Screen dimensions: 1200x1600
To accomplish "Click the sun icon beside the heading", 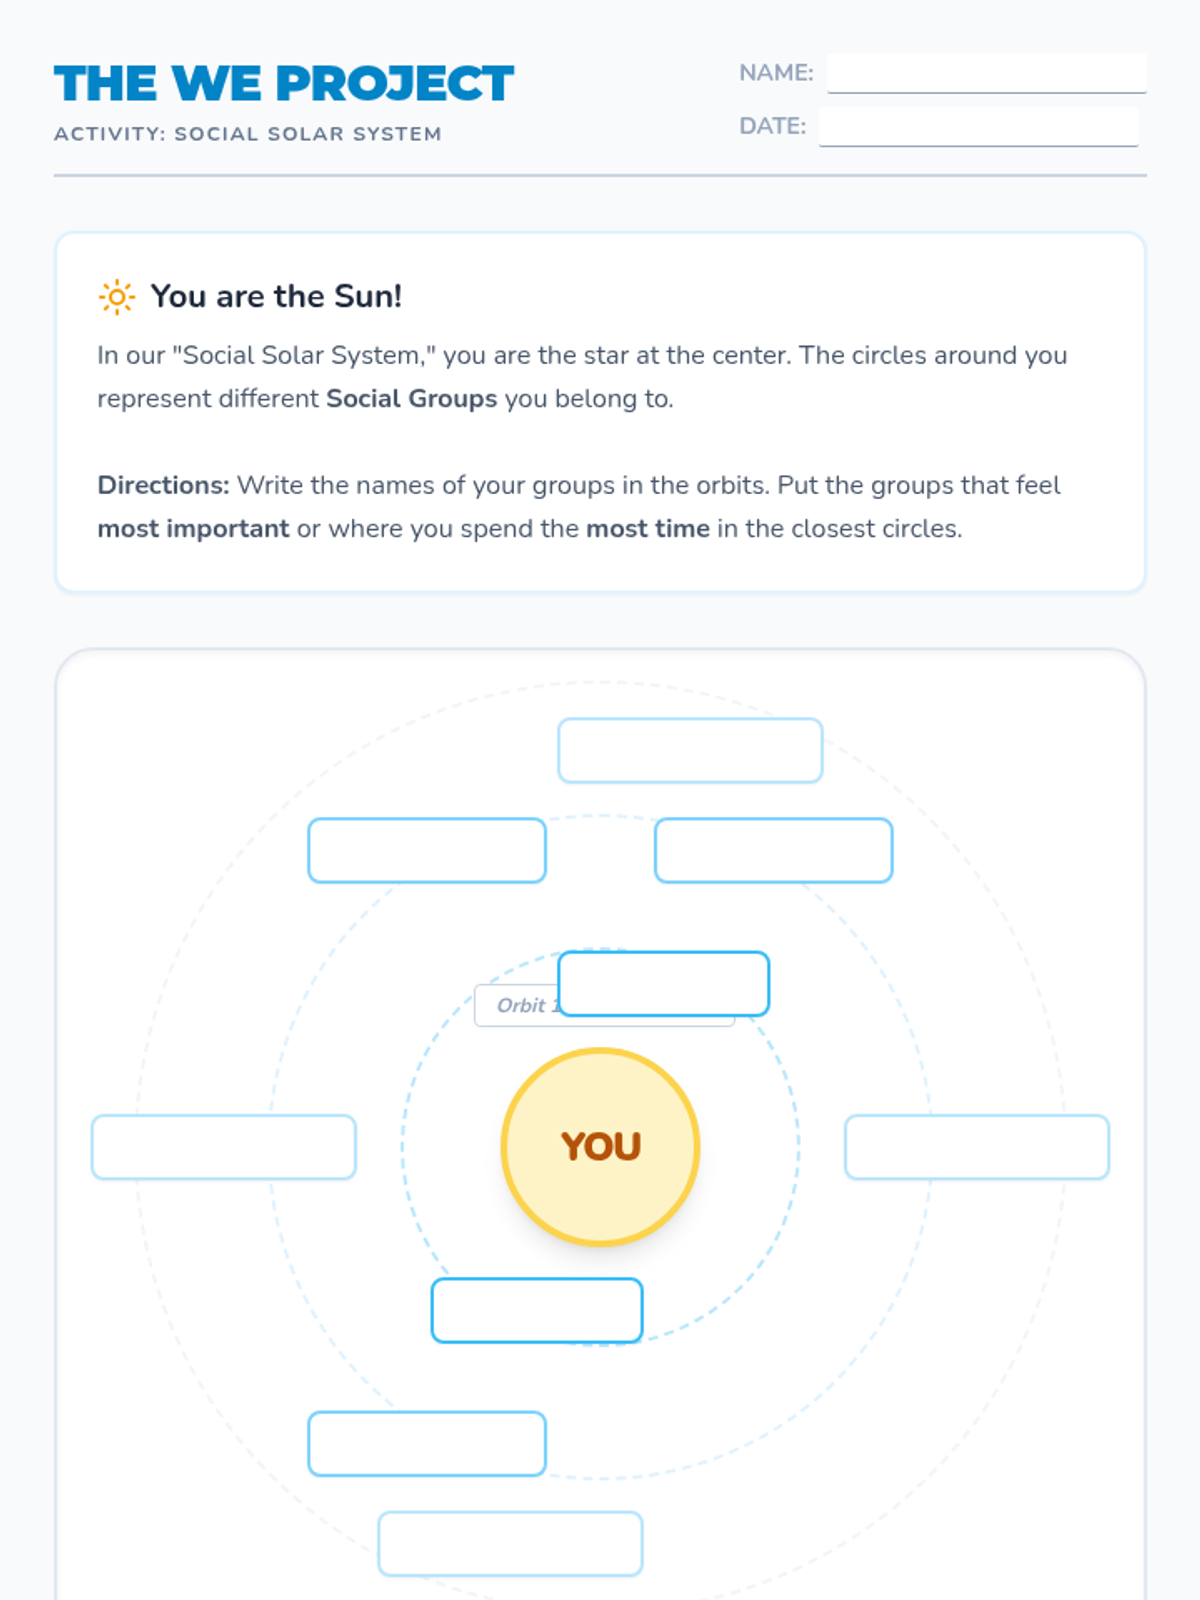I will coord(116,297).
